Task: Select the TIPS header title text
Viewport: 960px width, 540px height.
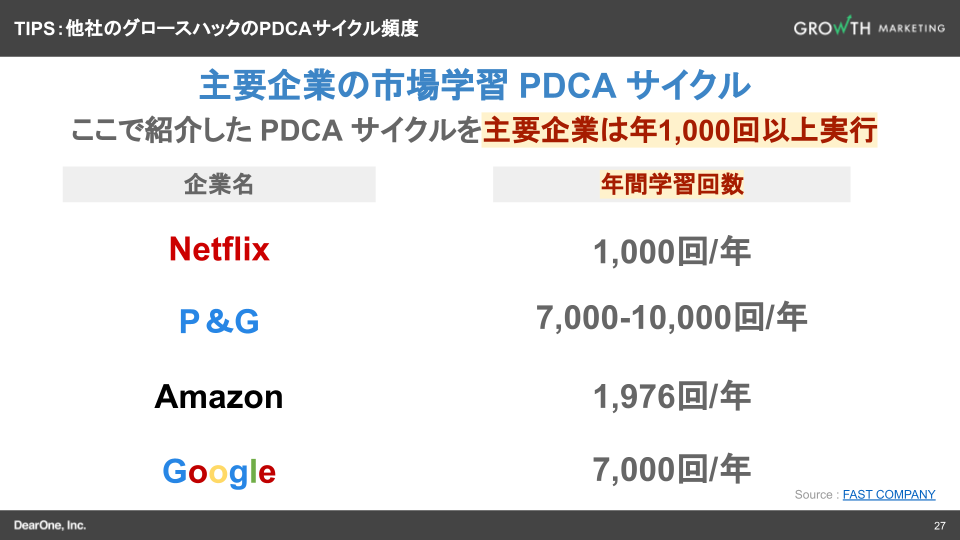Action: (216, 28)
